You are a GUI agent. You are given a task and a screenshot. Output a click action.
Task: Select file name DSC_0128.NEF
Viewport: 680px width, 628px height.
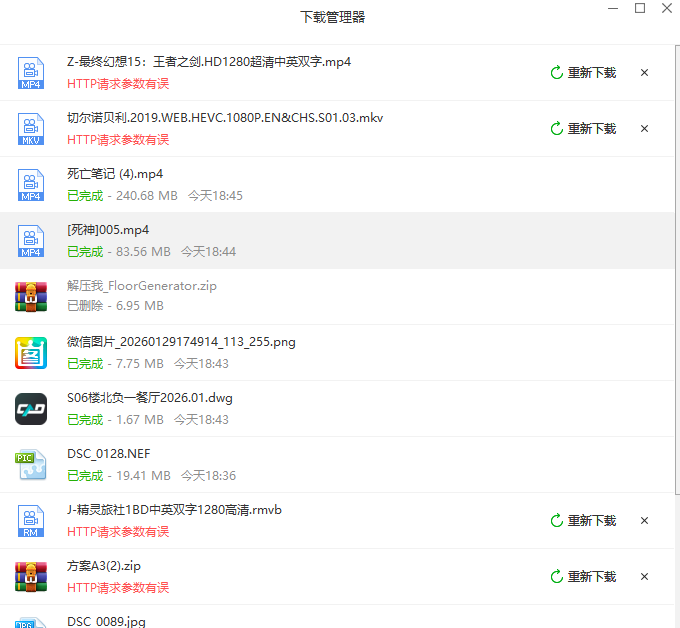[x=108, y=454]
